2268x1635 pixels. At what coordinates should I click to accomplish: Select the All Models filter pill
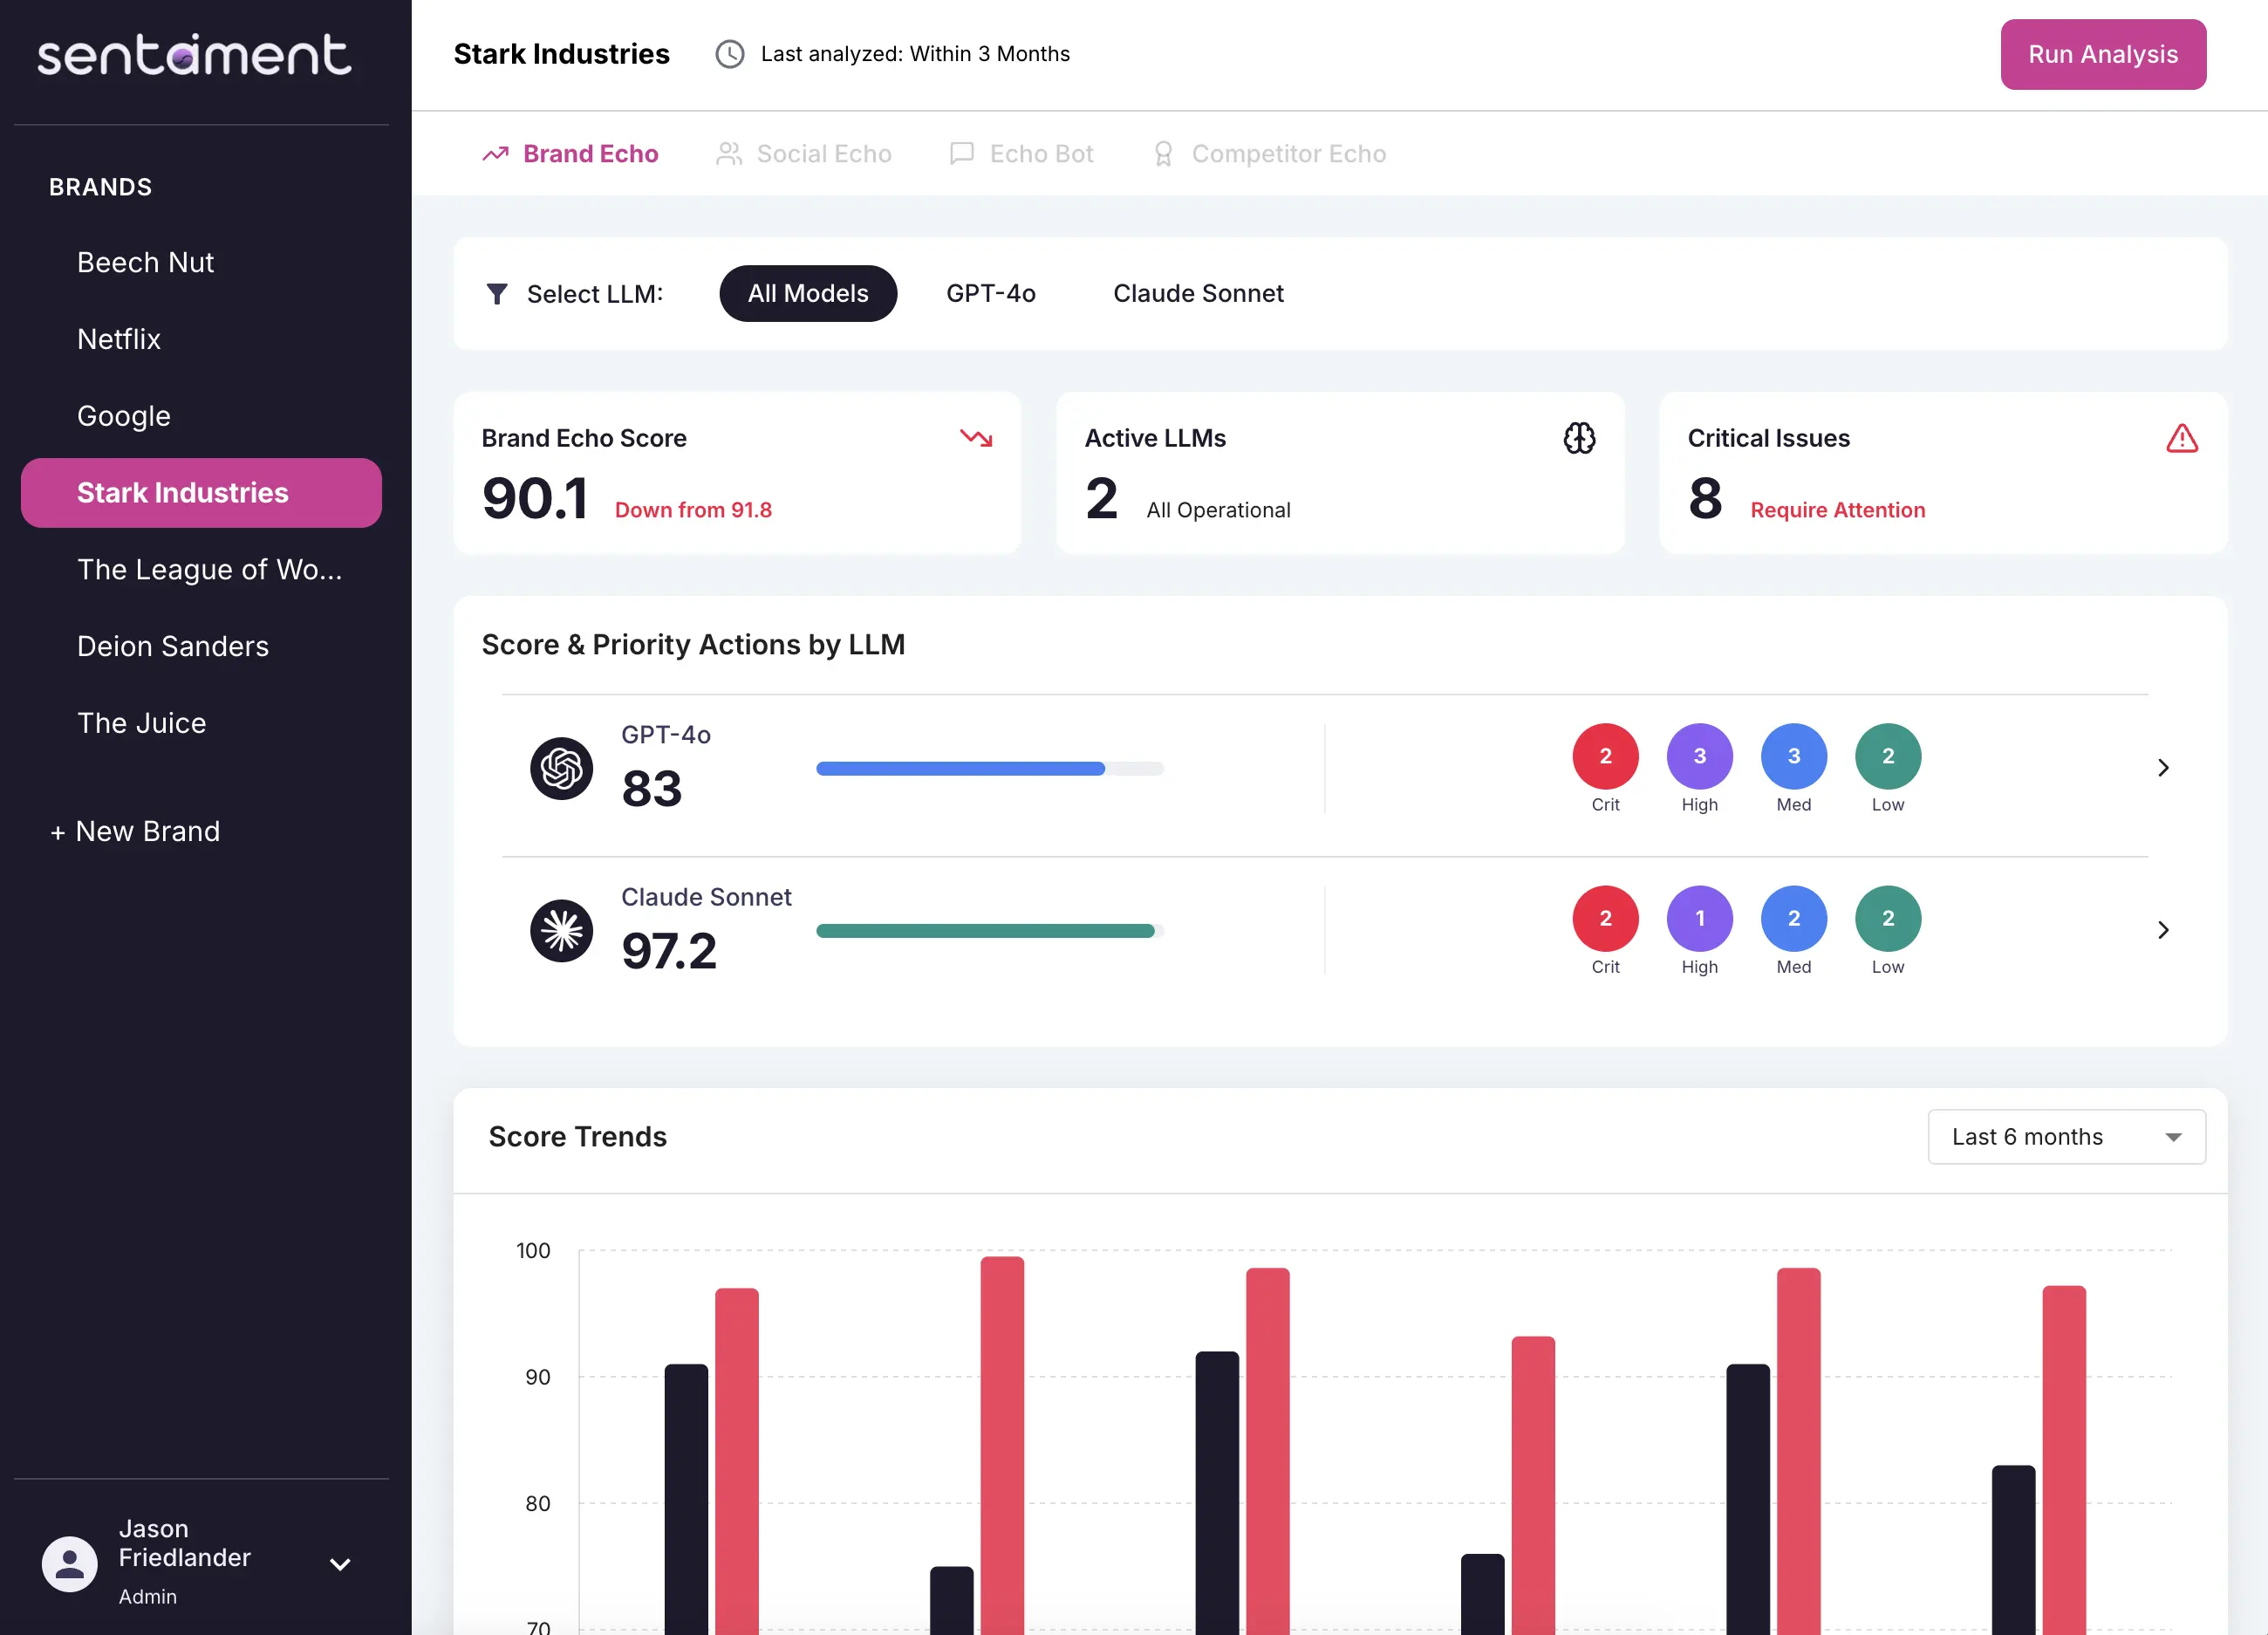point(808,293)
